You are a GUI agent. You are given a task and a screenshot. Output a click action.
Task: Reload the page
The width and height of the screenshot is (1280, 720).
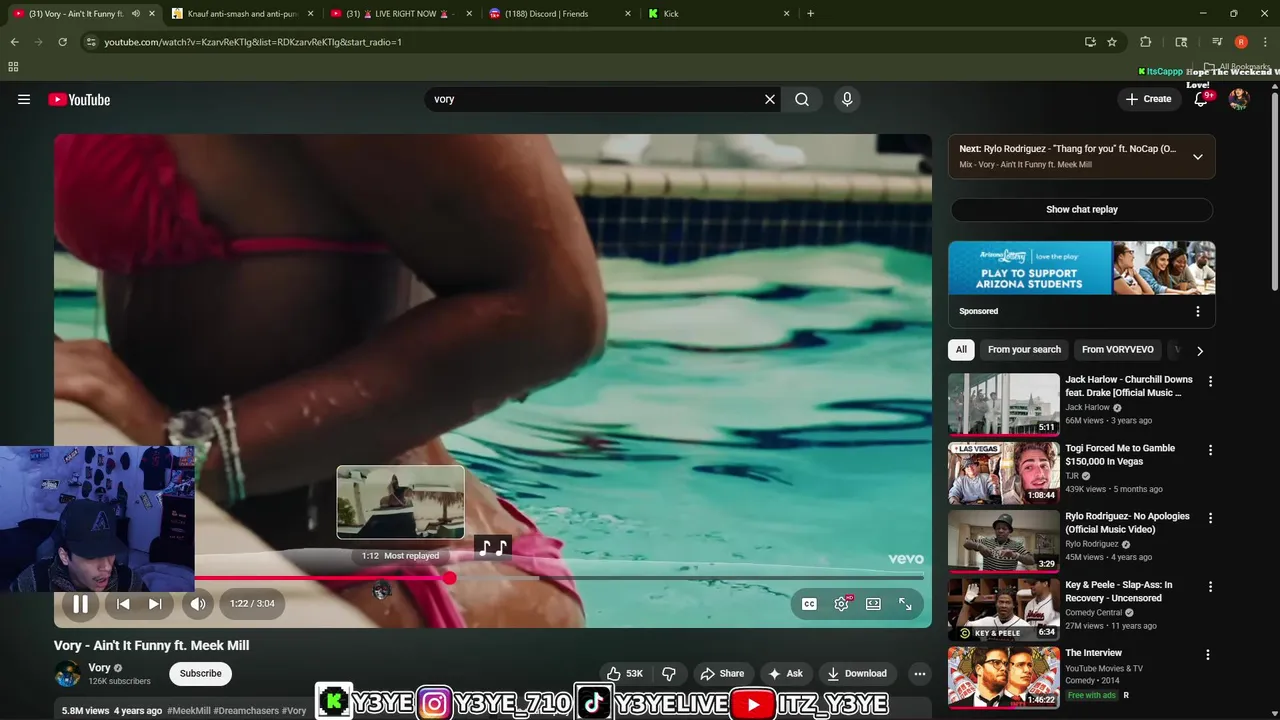coord(62,42)
